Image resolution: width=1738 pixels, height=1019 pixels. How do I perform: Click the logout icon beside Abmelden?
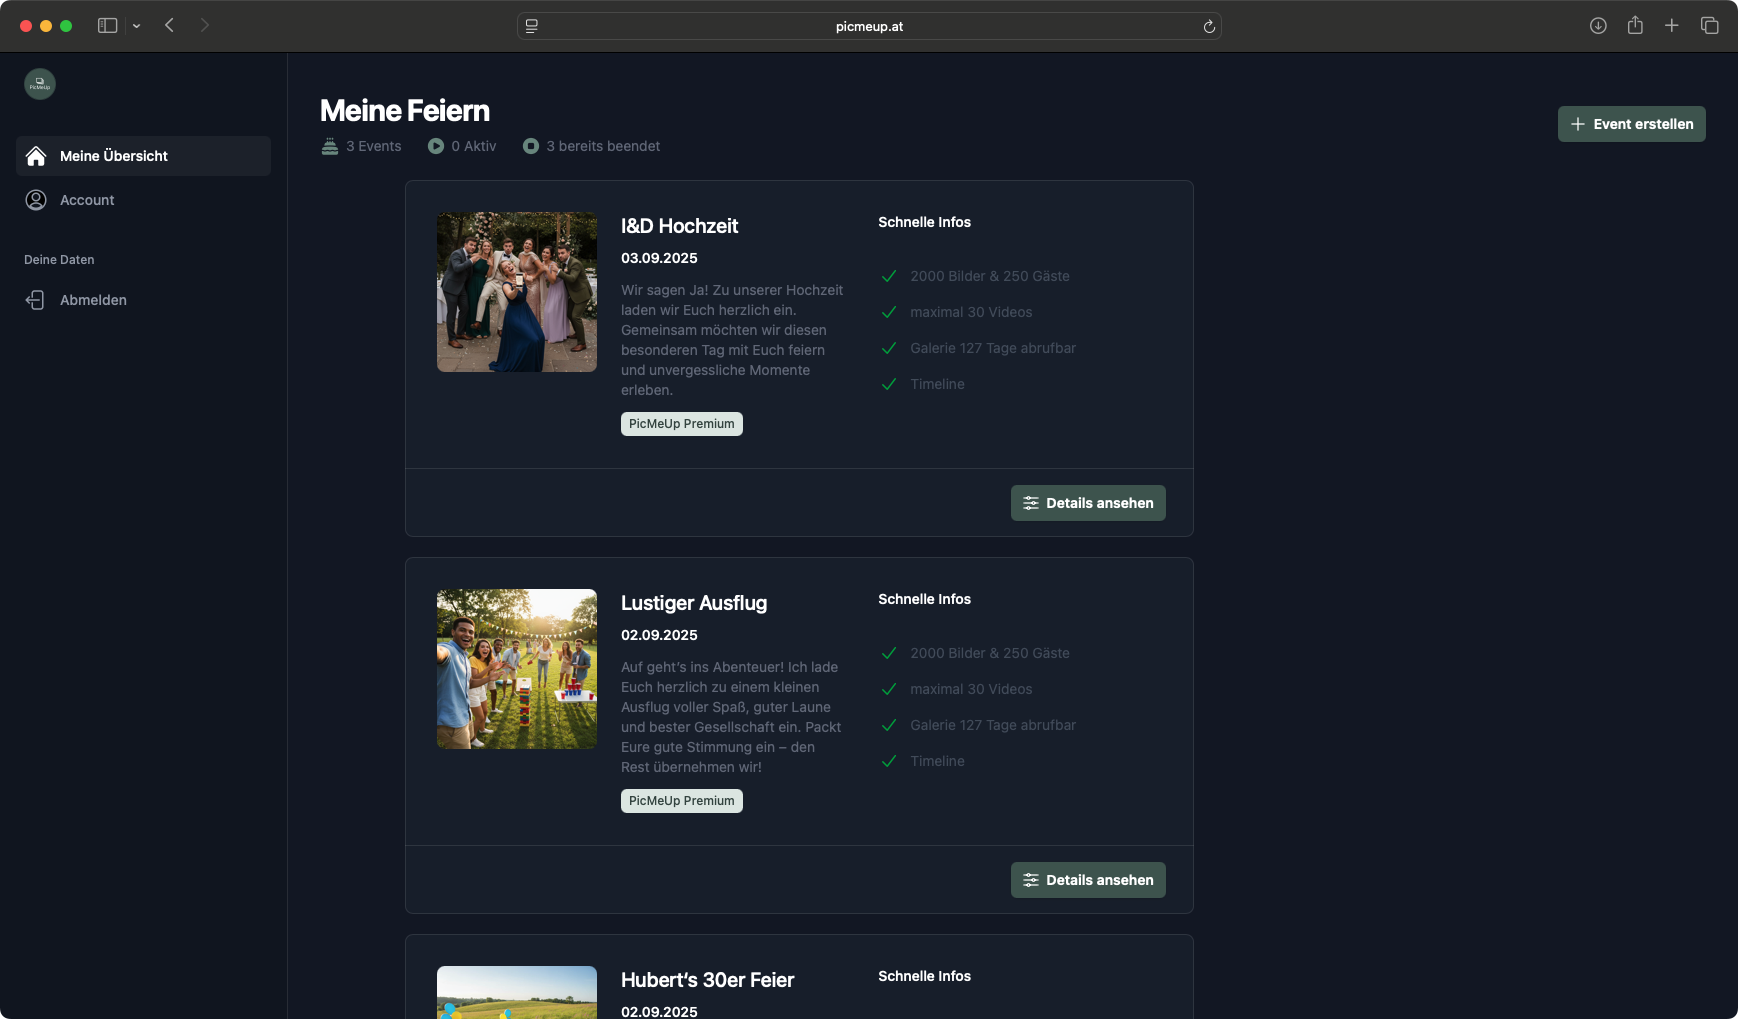coord(37,300)
